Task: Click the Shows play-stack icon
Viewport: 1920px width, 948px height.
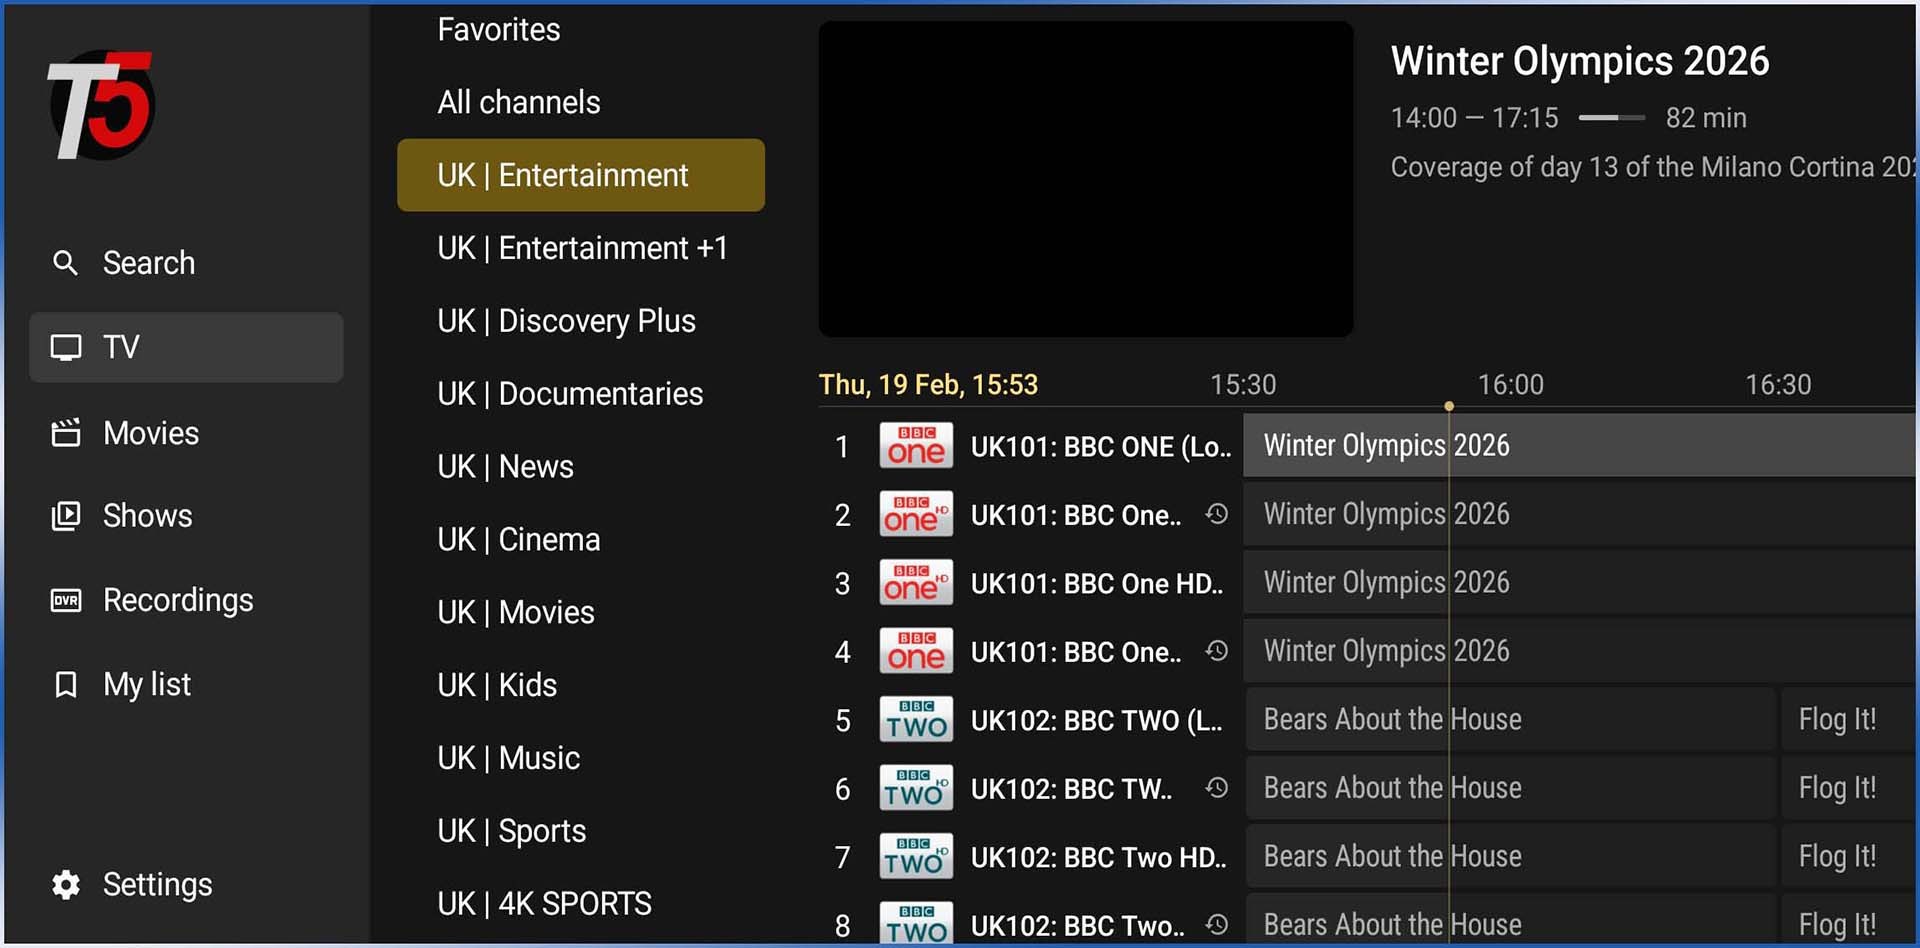Action: point(66,516)
